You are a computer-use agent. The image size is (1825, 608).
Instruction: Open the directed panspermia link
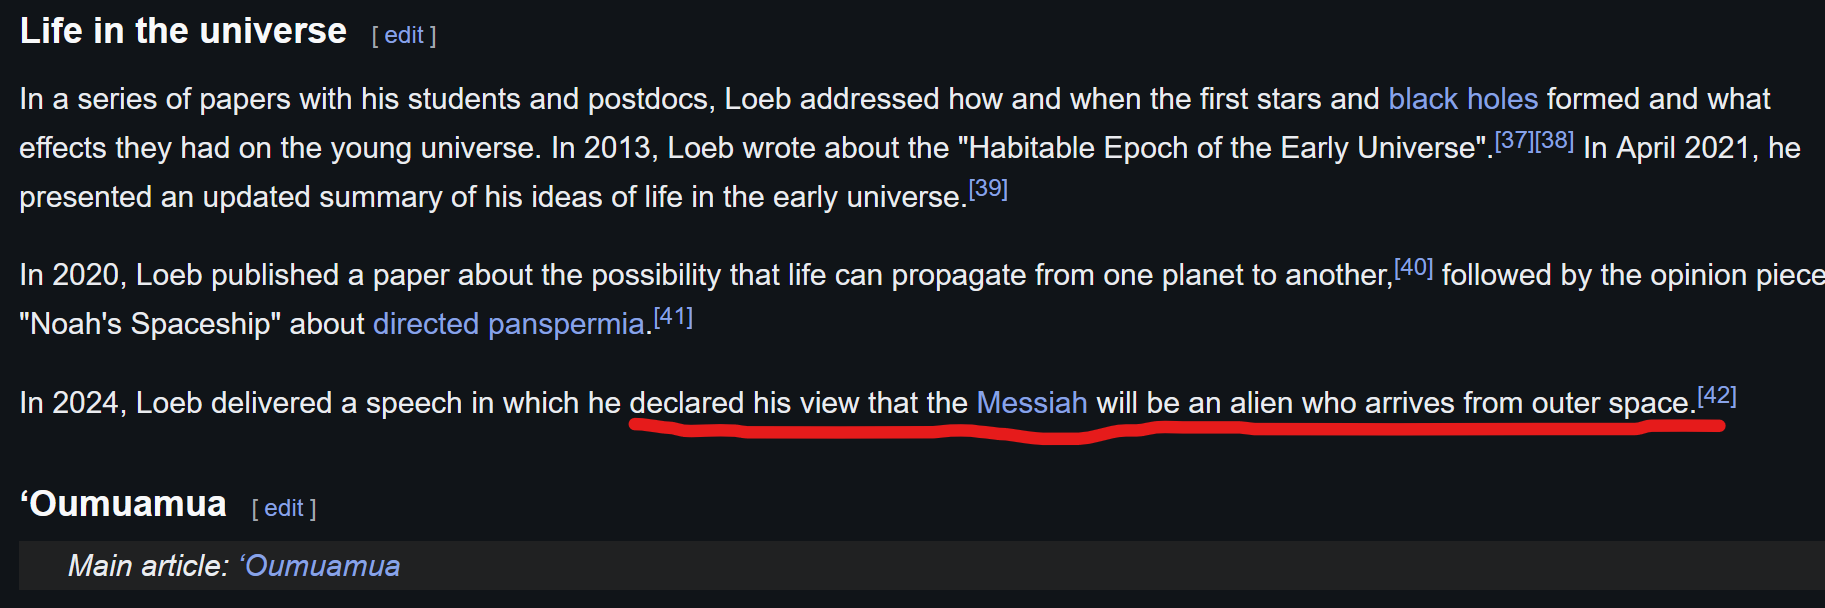click(508, 324)
